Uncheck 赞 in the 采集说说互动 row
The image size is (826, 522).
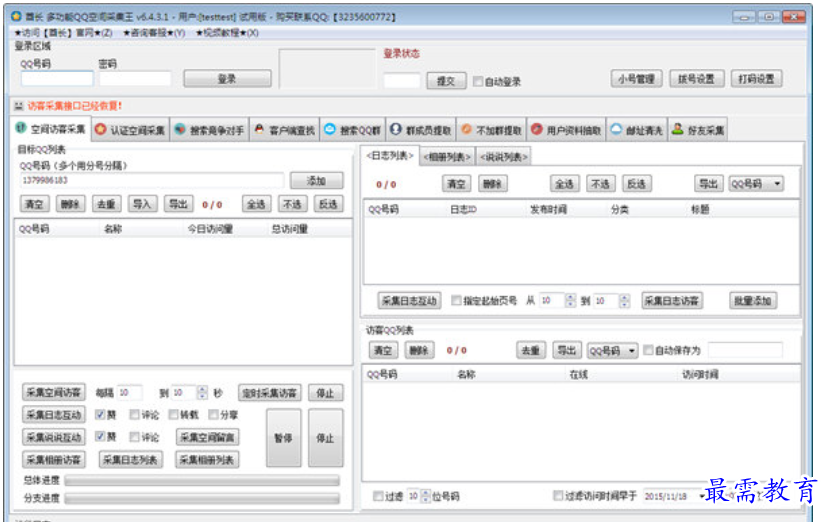click(x=100, y=437)
